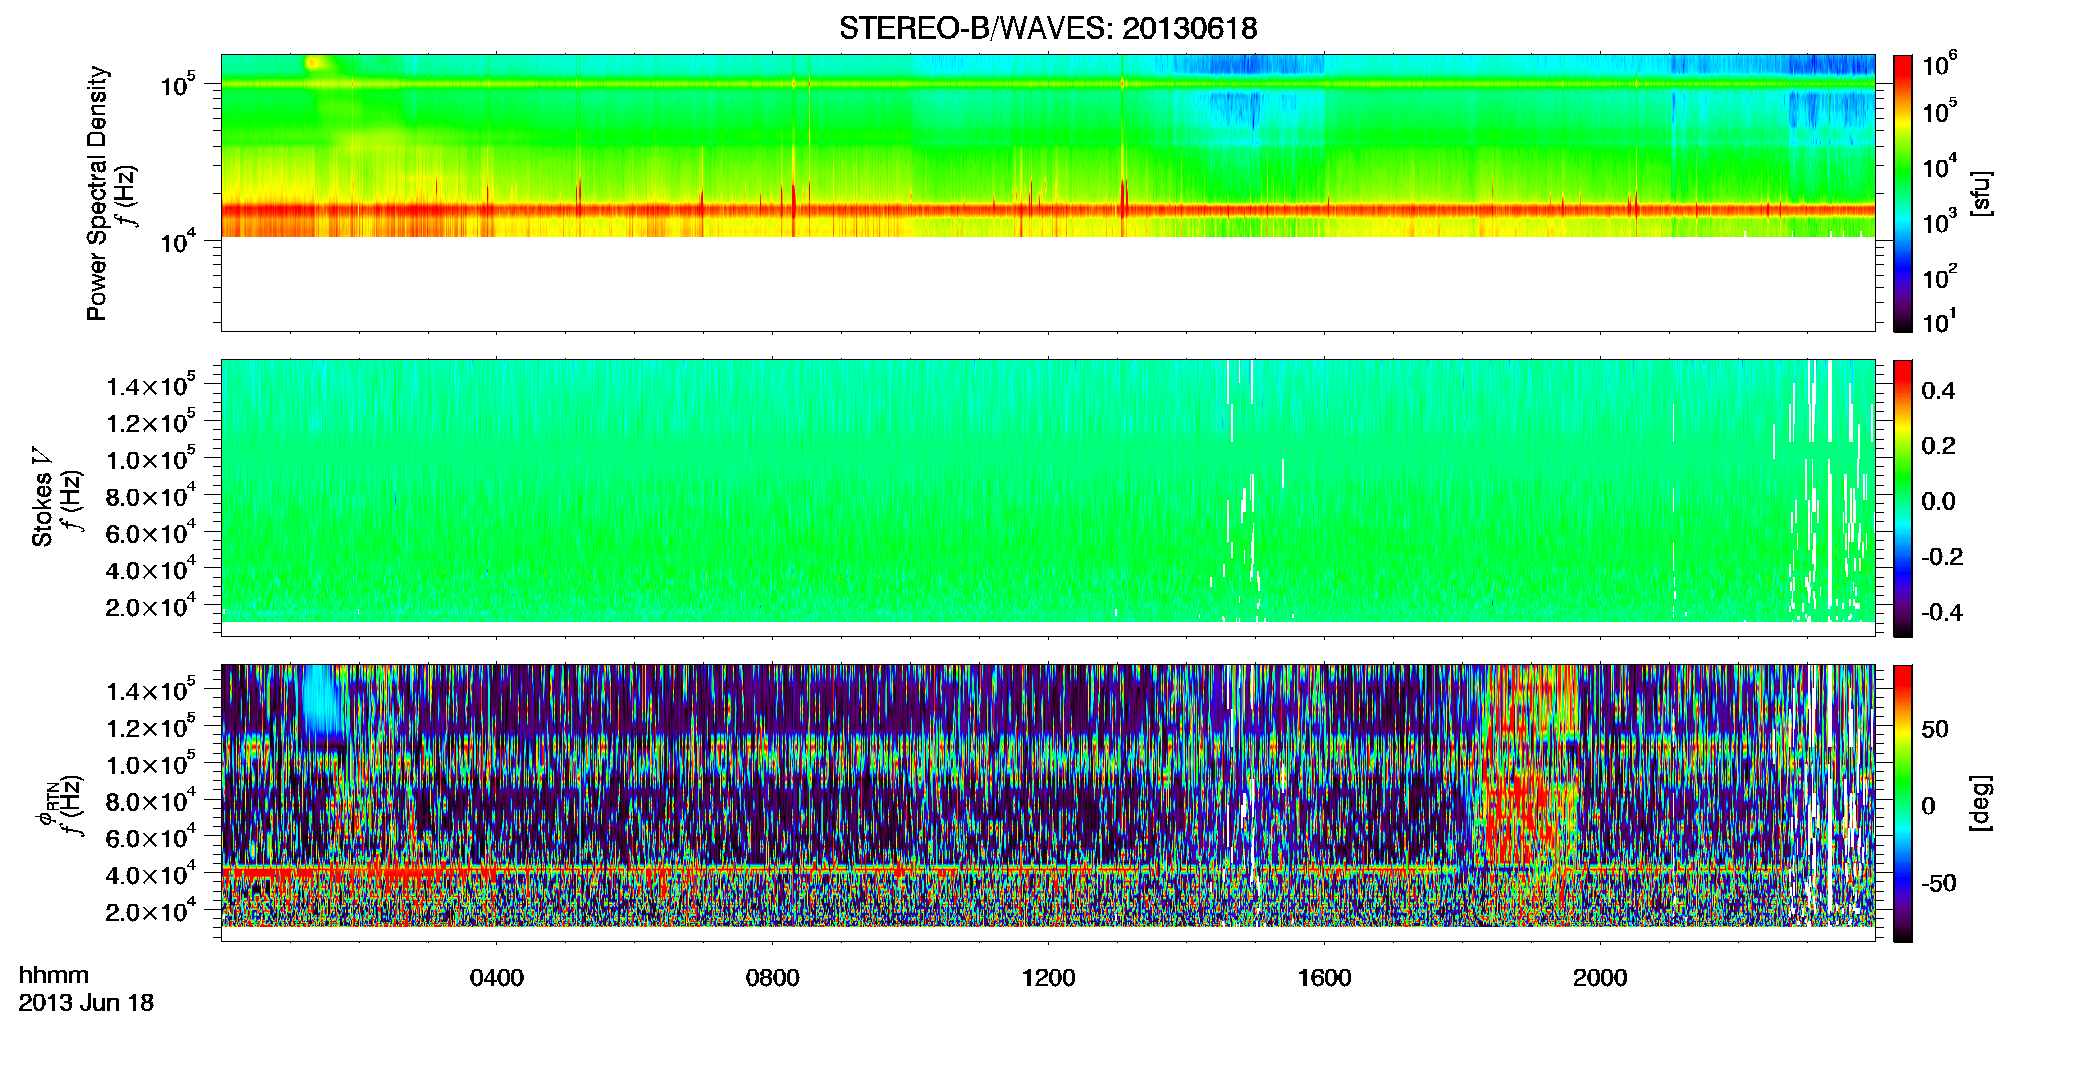
Task: Click the 50 value on angle colorbar
Action: pos(1935,729)
